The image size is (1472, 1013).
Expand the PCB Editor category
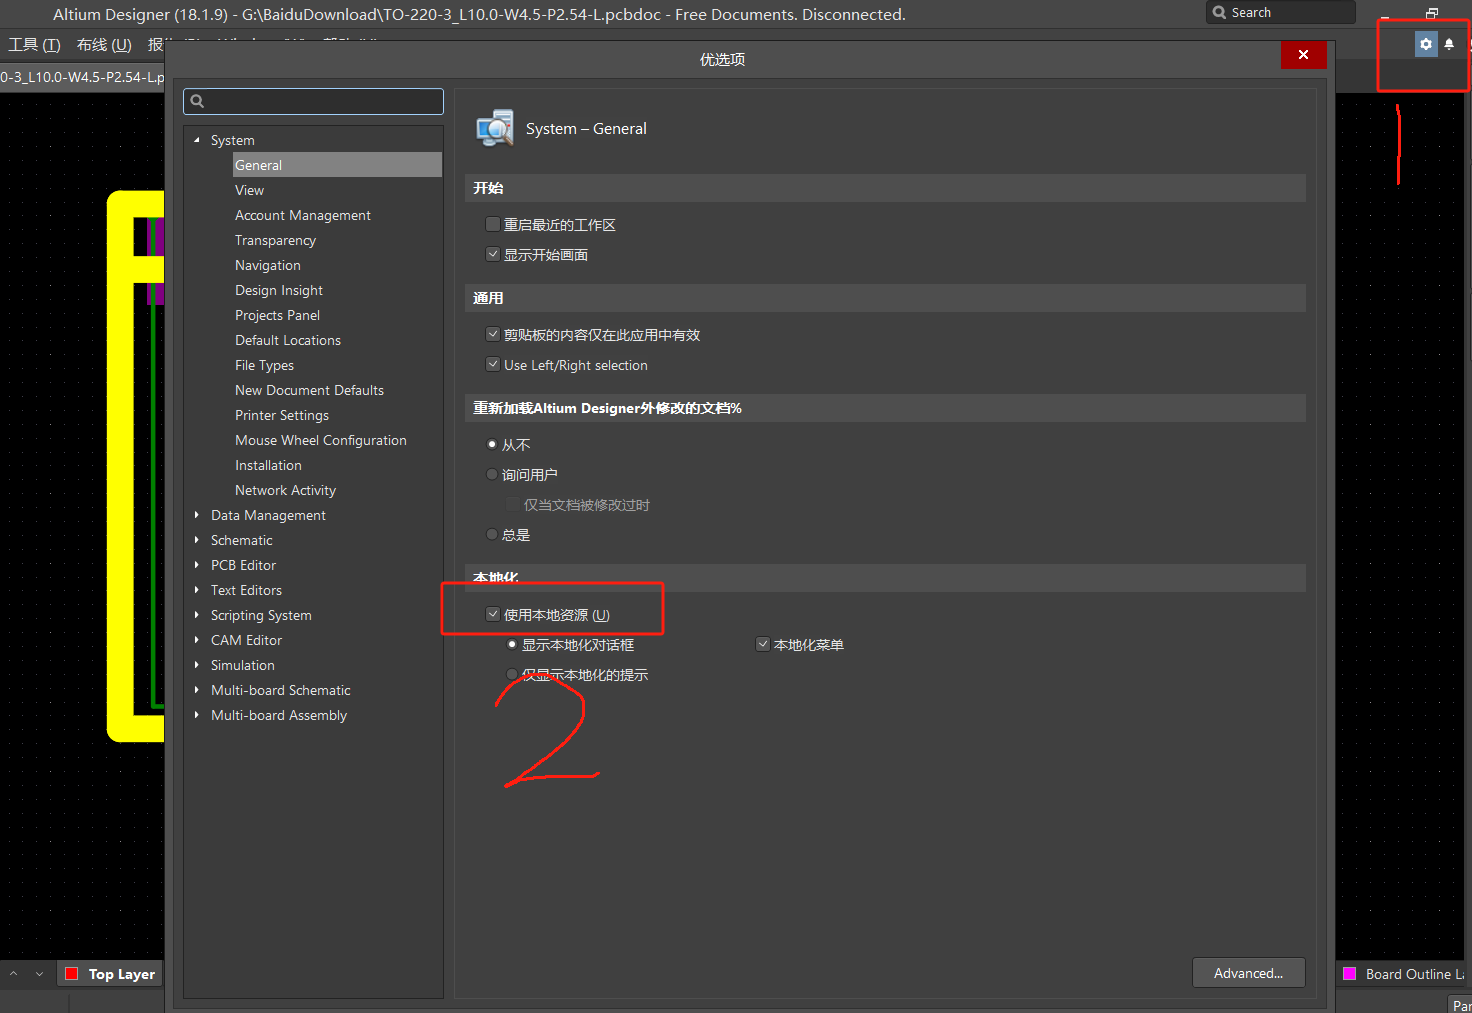pos(197,565)
